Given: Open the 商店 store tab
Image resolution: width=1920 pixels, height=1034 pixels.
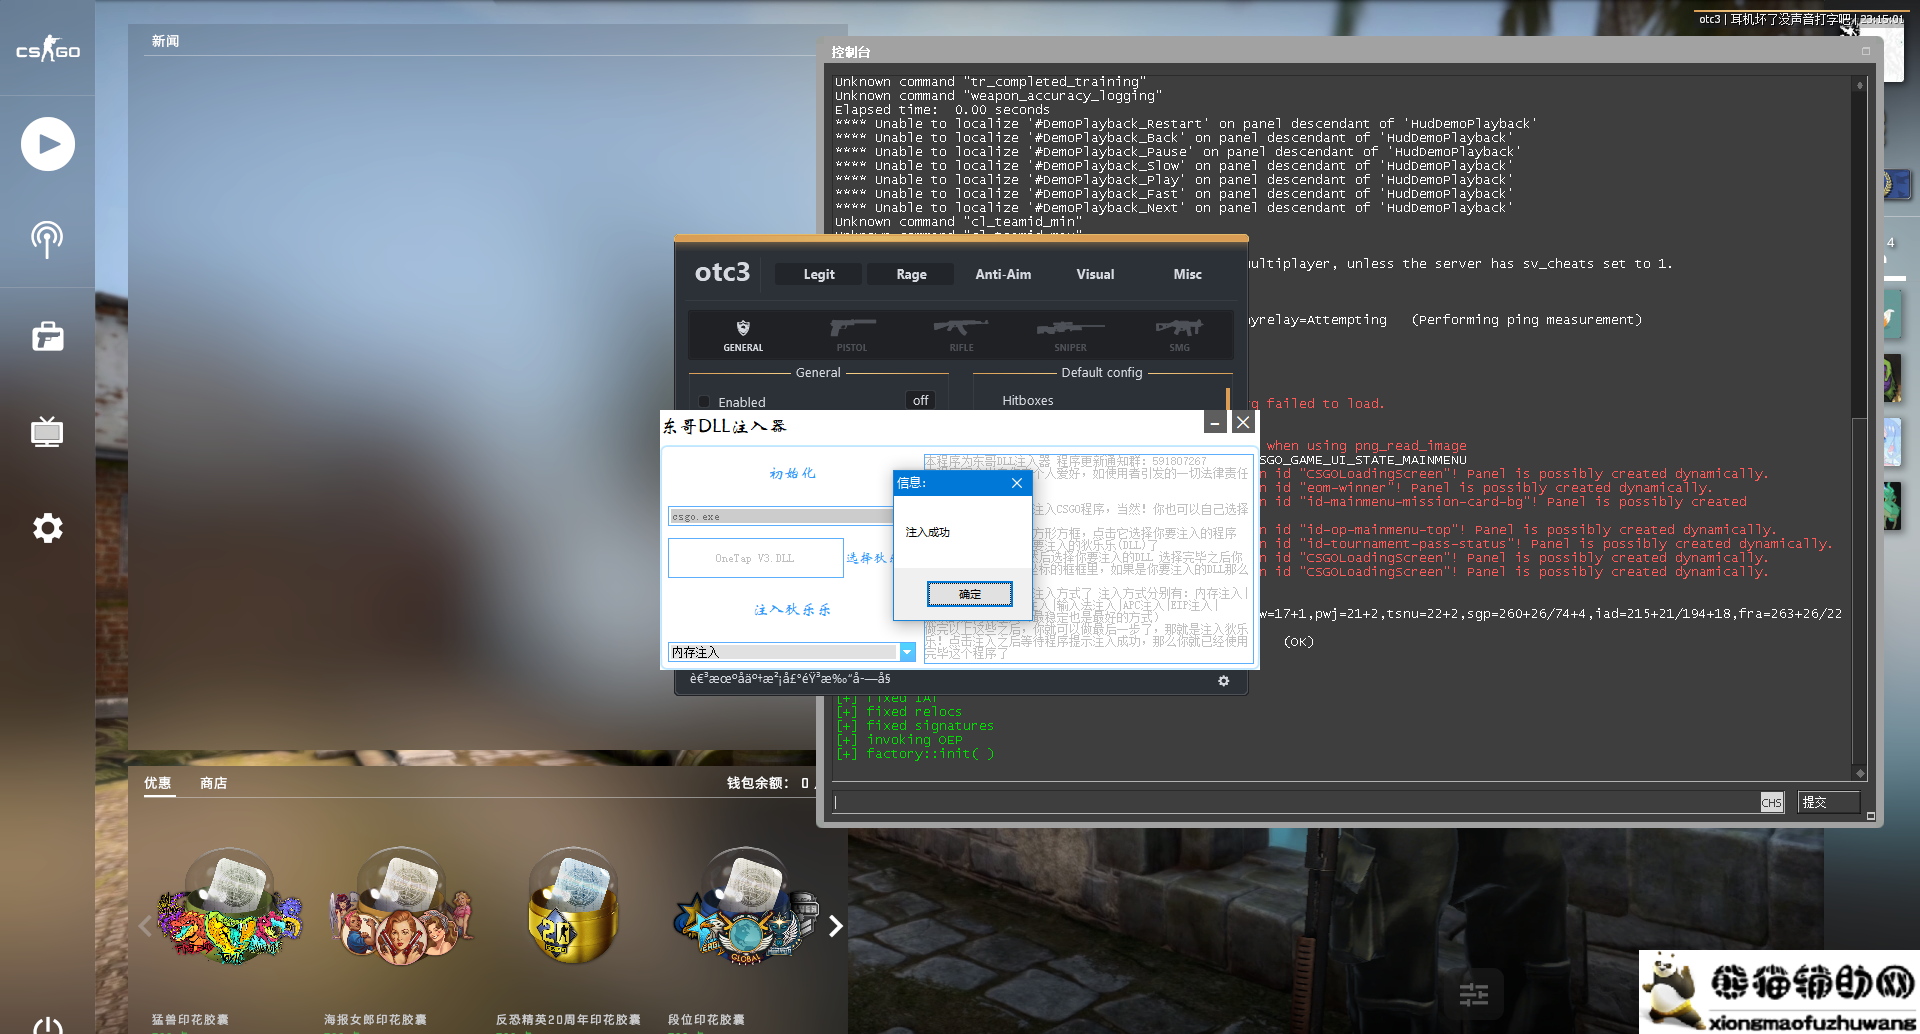Looking at the screenshot, I should point(213,783).
